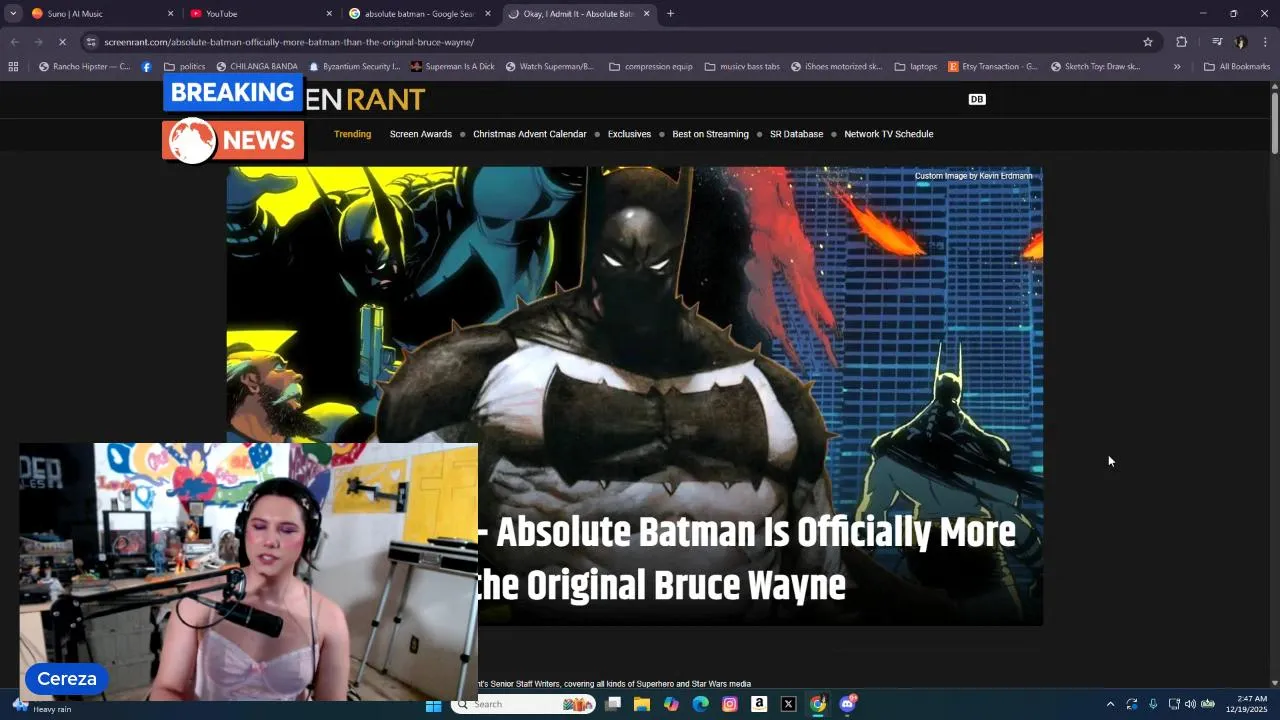Open Screen Awards nav item
1280x720 pixels.
(421, 134)
